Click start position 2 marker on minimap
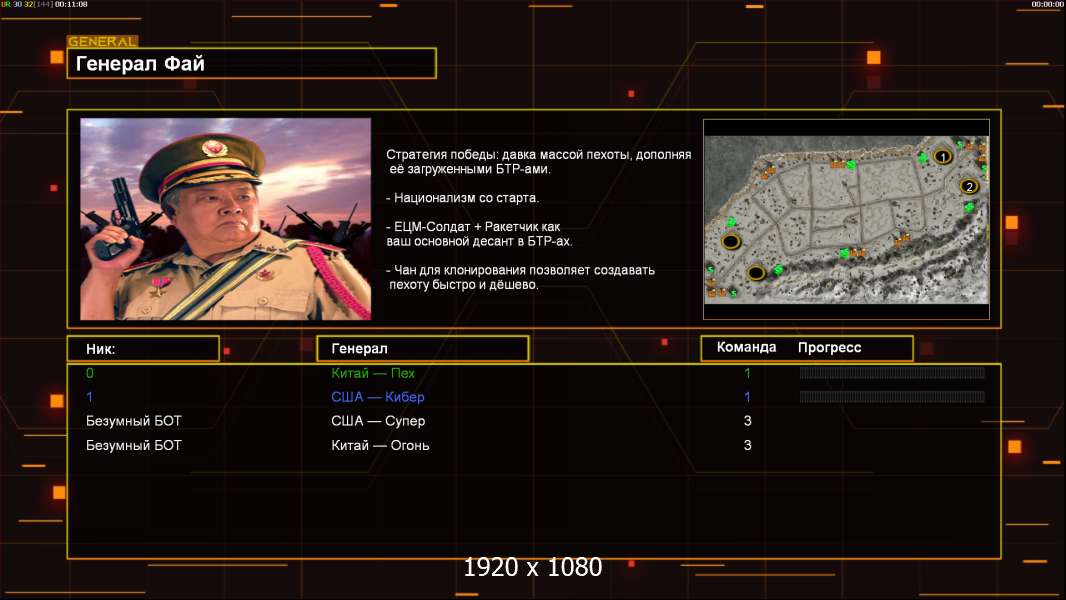Viewport: 1066px width, 600px height. coord(968,186)
